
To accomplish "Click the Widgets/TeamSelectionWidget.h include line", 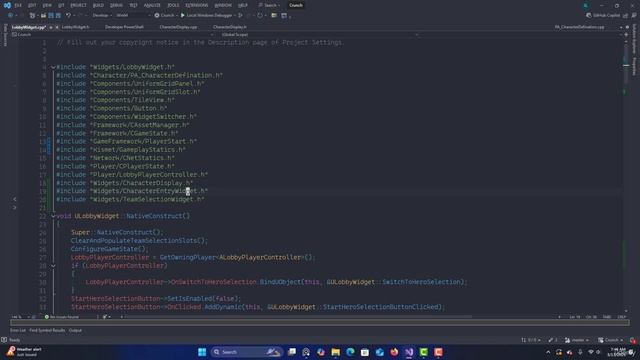I will click(131, 200).
